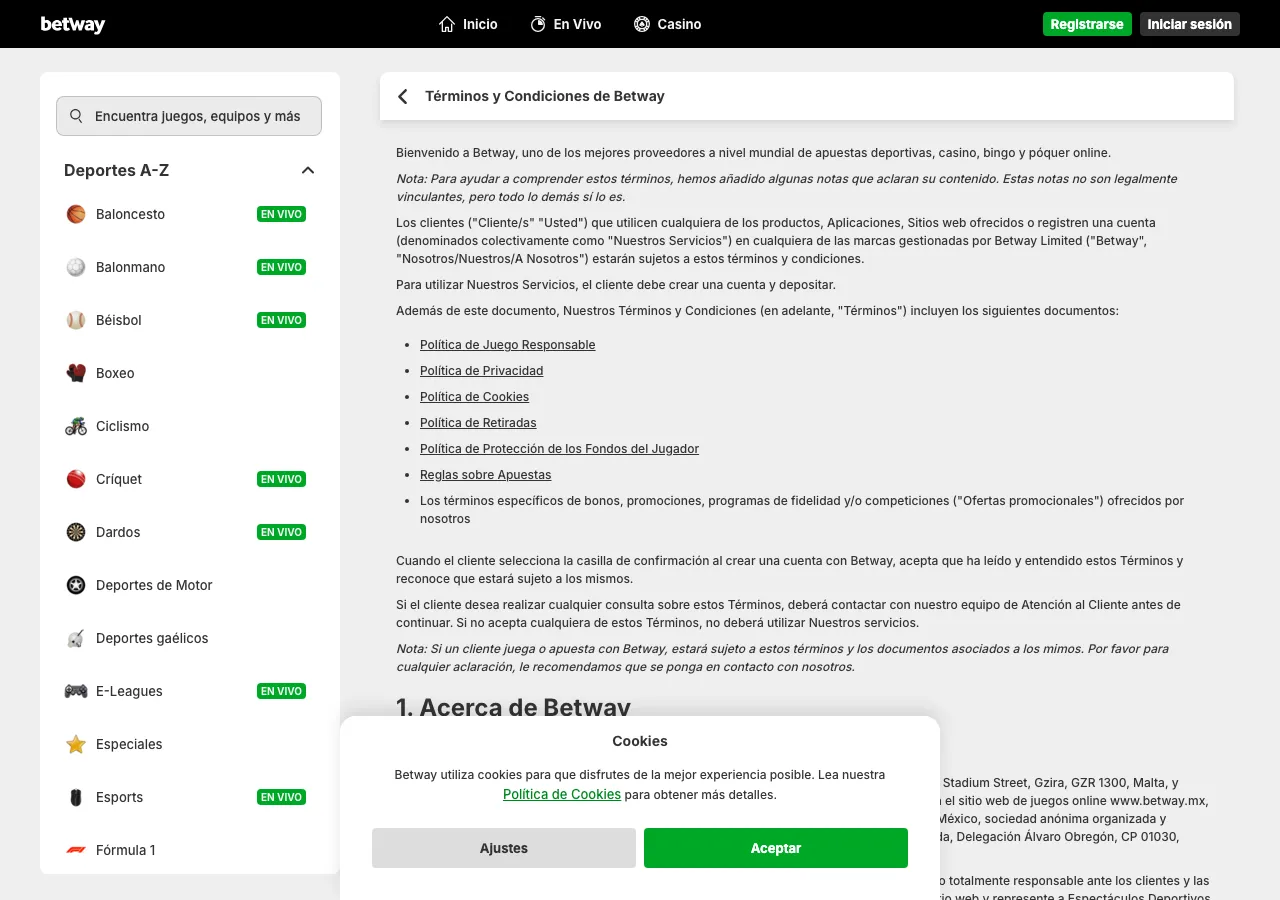Click the Deportes gaélicos icon
Image resolution: width=1280 pixels, height=900 pixels.
tap(76, 638)
